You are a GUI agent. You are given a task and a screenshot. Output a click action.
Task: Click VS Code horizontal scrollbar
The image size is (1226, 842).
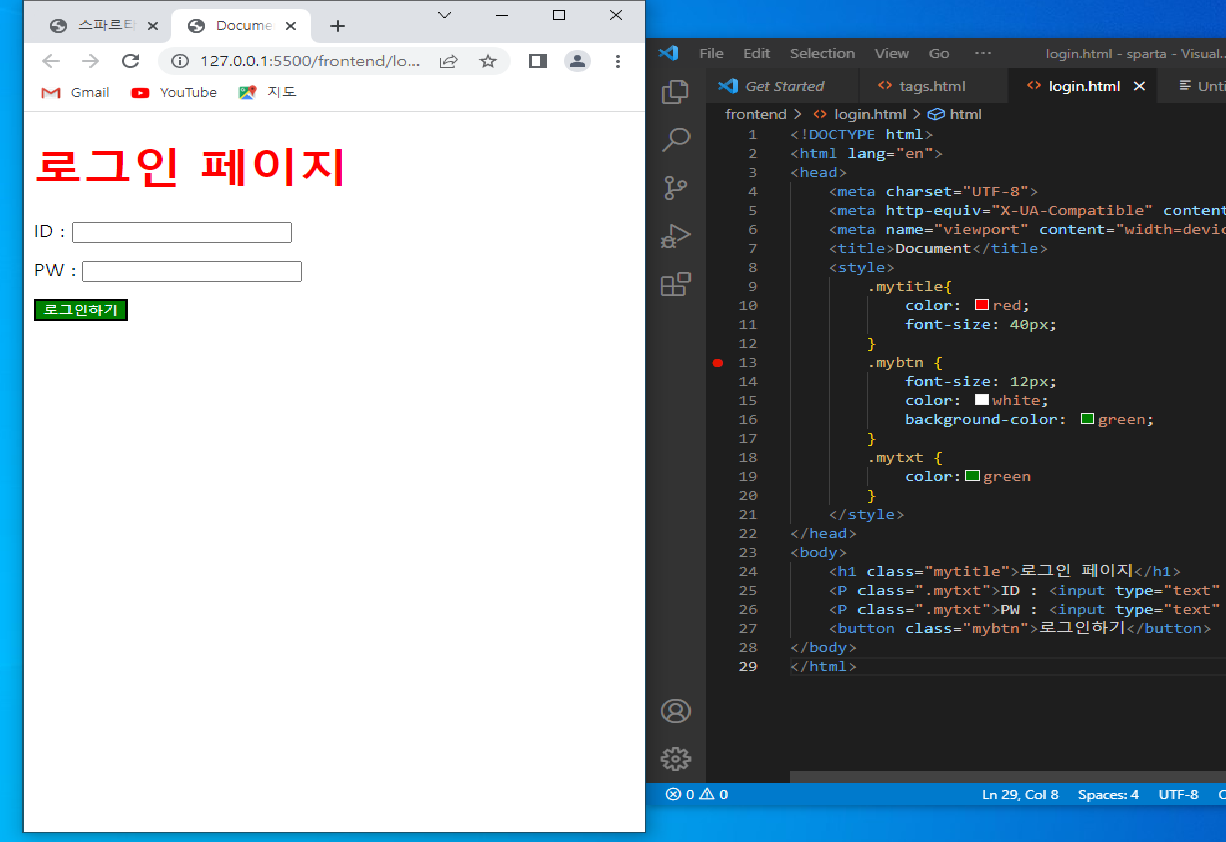point(1007,777)
